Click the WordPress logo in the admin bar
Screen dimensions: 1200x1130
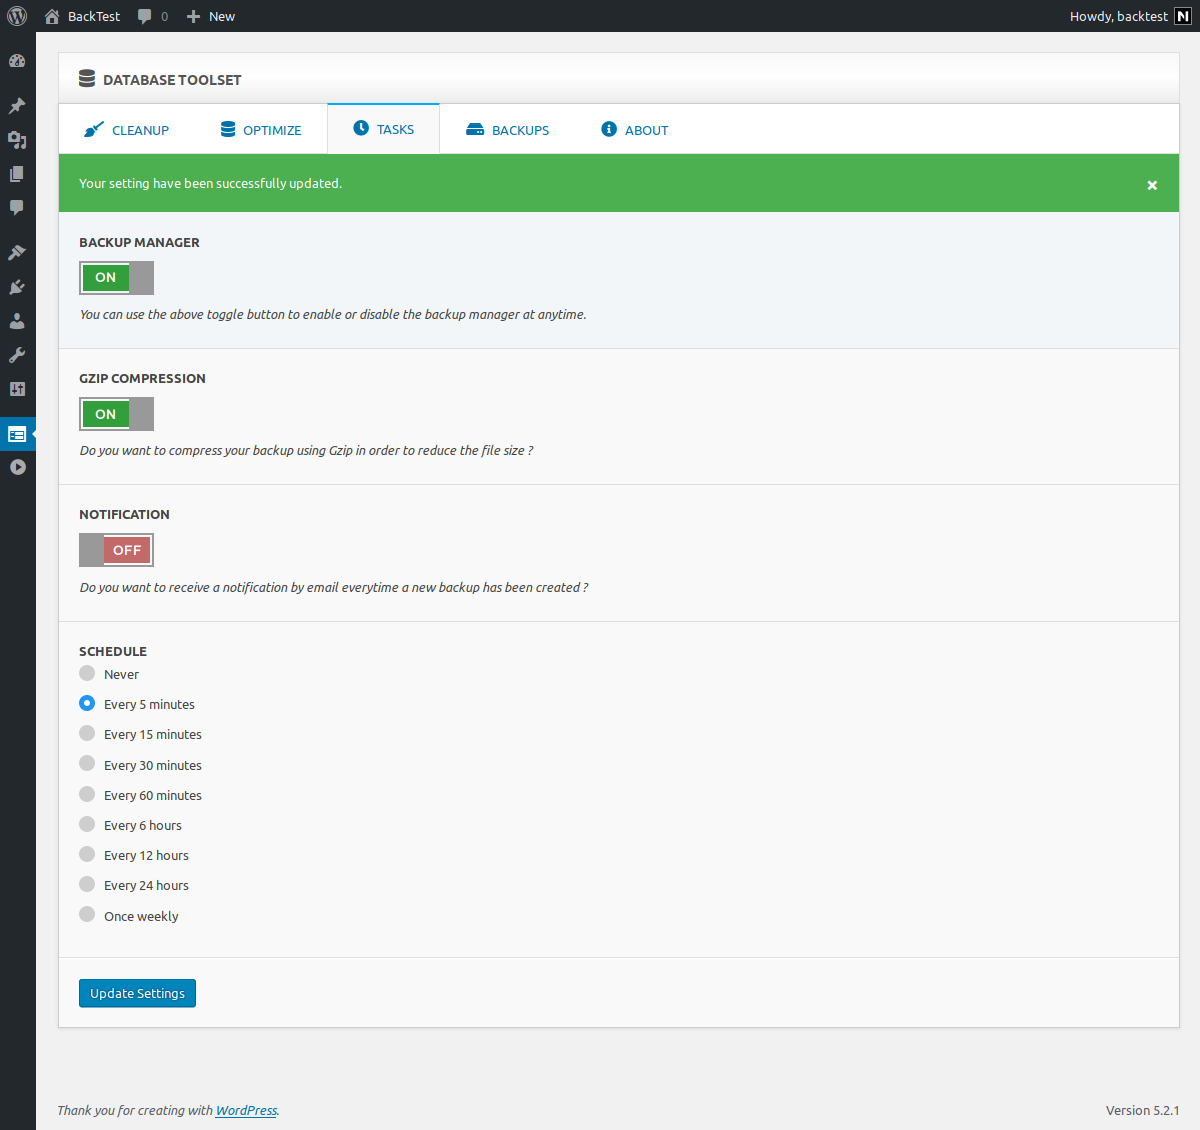tap(17, 16)
